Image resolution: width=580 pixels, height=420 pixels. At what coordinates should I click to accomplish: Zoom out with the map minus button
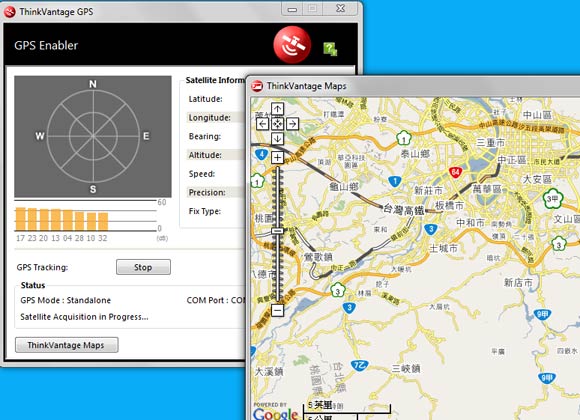(277, 310)
